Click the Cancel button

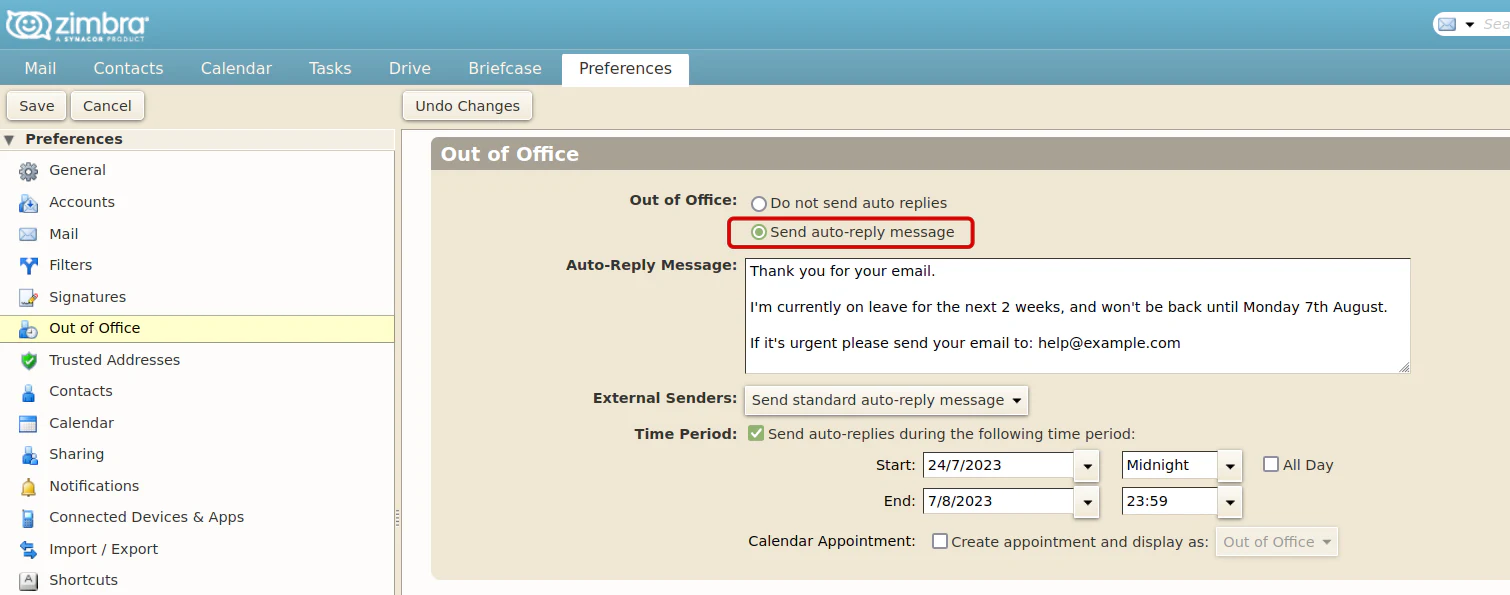[x=107, y=106]
